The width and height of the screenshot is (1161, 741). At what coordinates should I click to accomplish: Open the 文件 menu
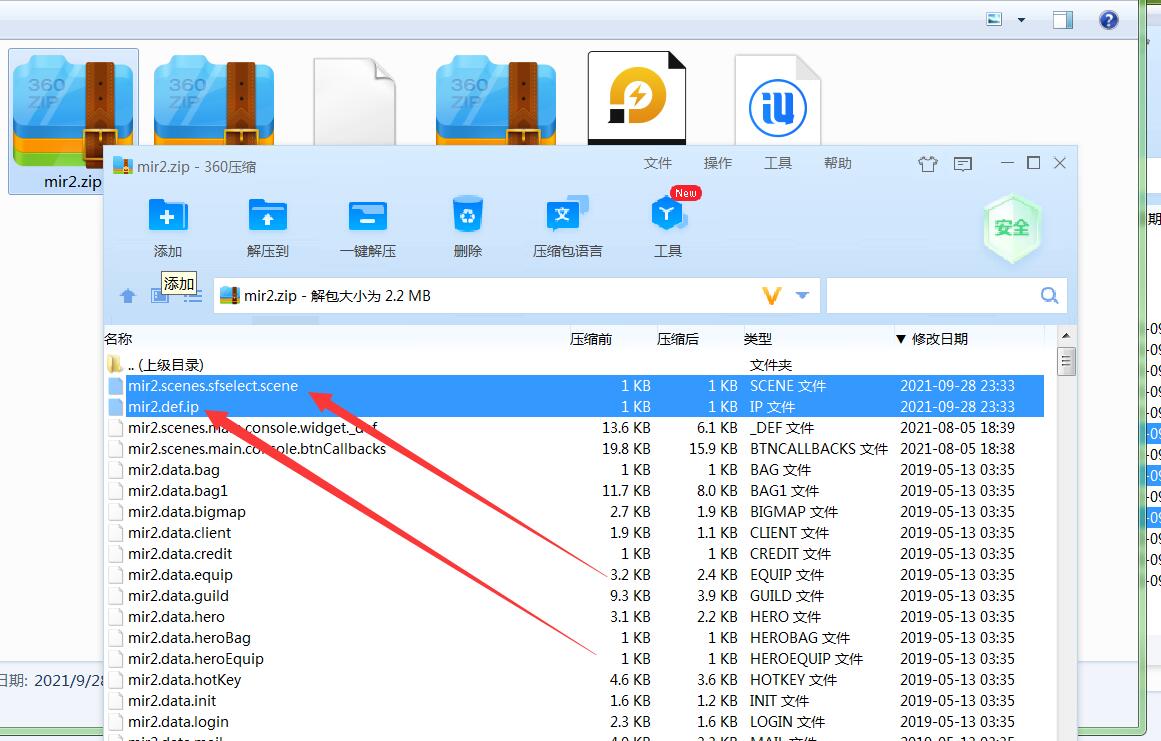657,163
